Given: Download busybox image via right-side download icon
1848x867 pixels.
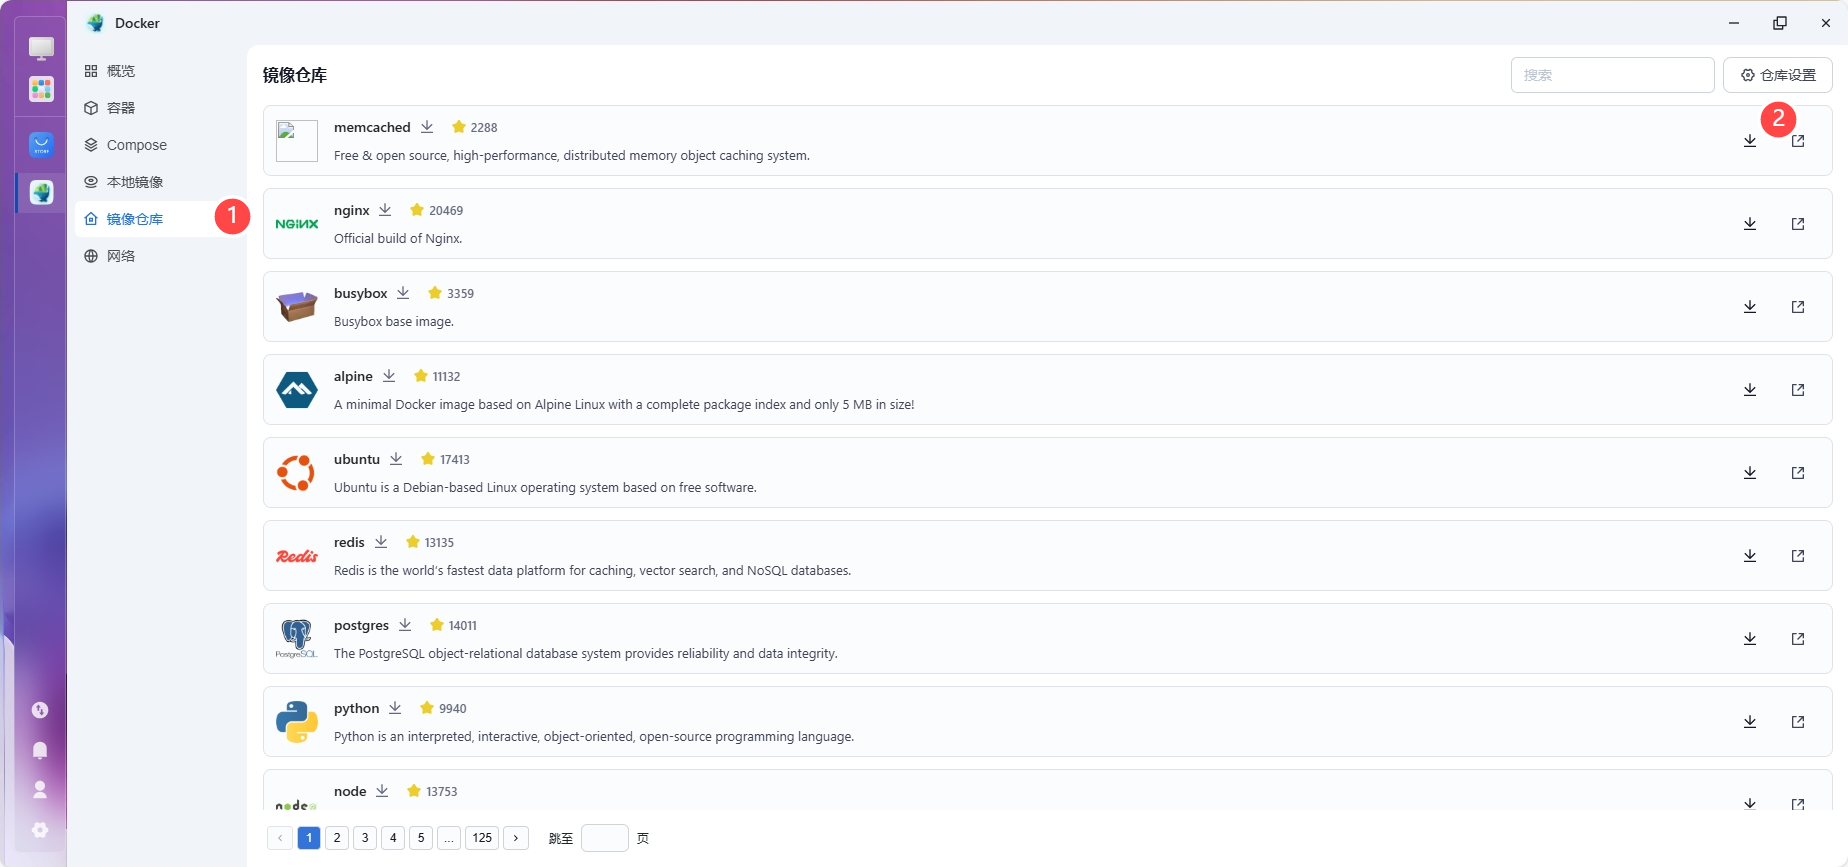Looking at the screenshot, I should click(x=1750, y=307).
